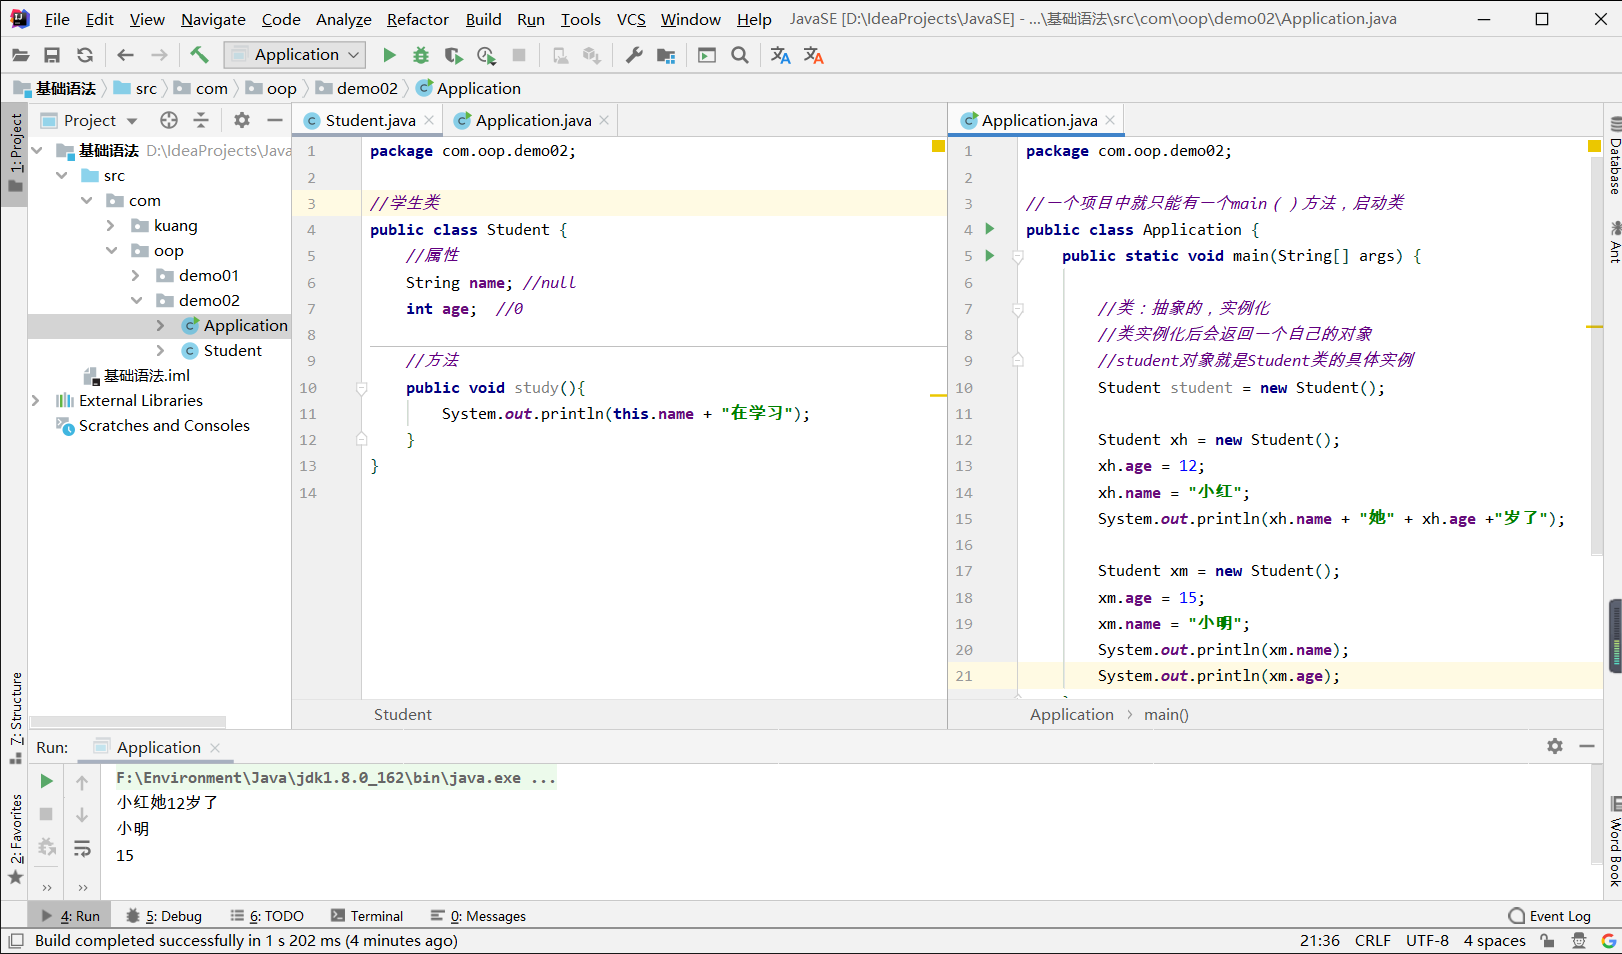Image resolution: width=1622 pixels, height=954 pixels.
Task: Click the demo02 breadcrumb in navigation bar
Action: (x=357, y=88)
